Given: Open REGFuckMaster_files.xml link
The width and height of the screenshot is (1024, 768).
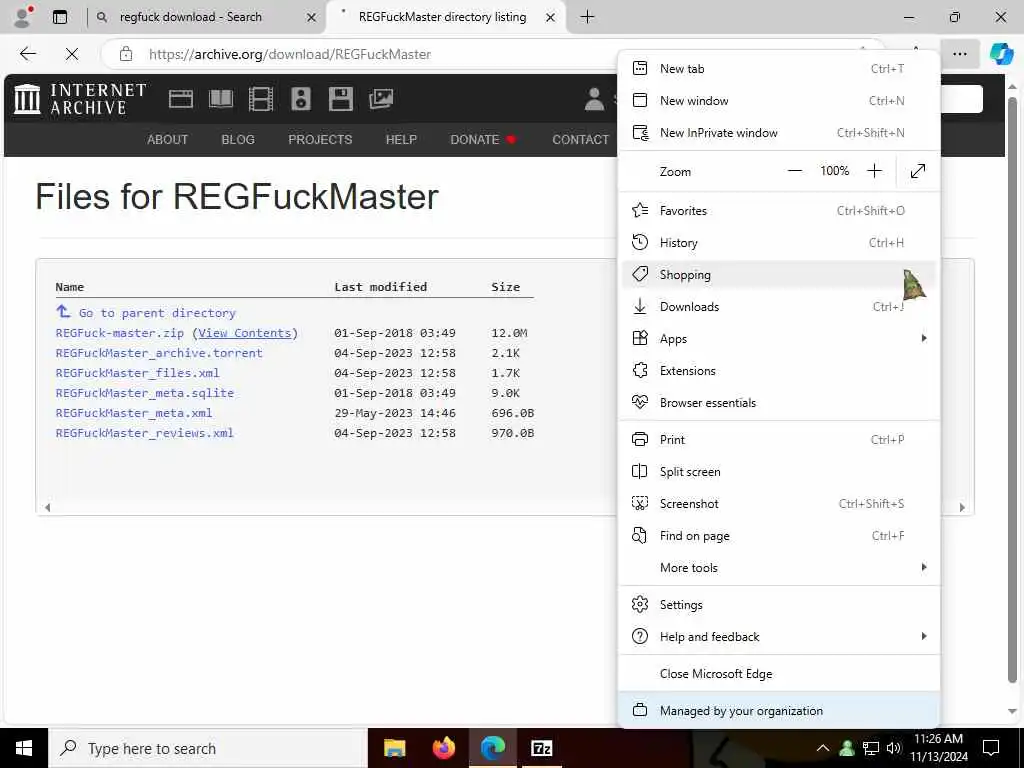Looking at the screenshot, I should tap(137, 373).
